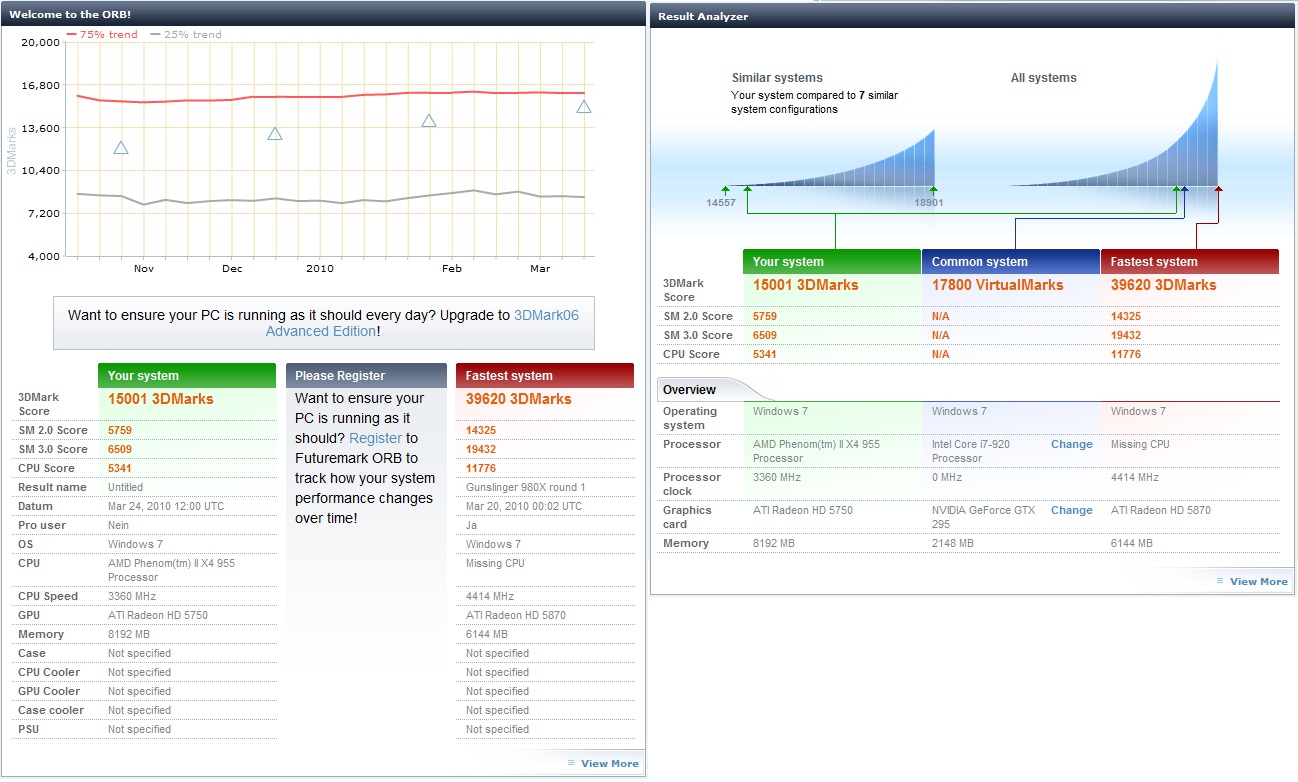Click the Please Register header

[x=366, y=375]
